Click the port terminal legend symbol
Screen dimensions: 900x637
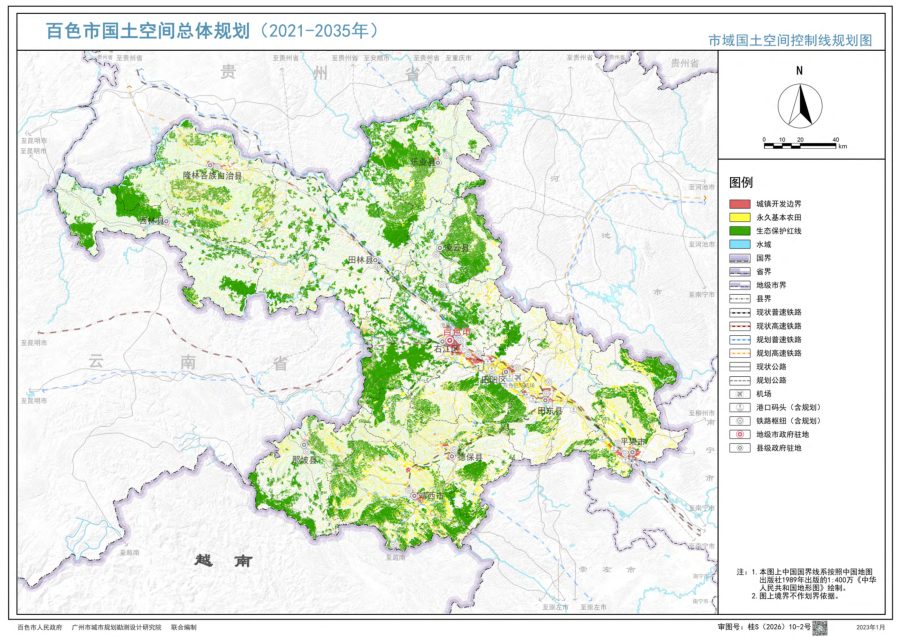pos(740,407)
